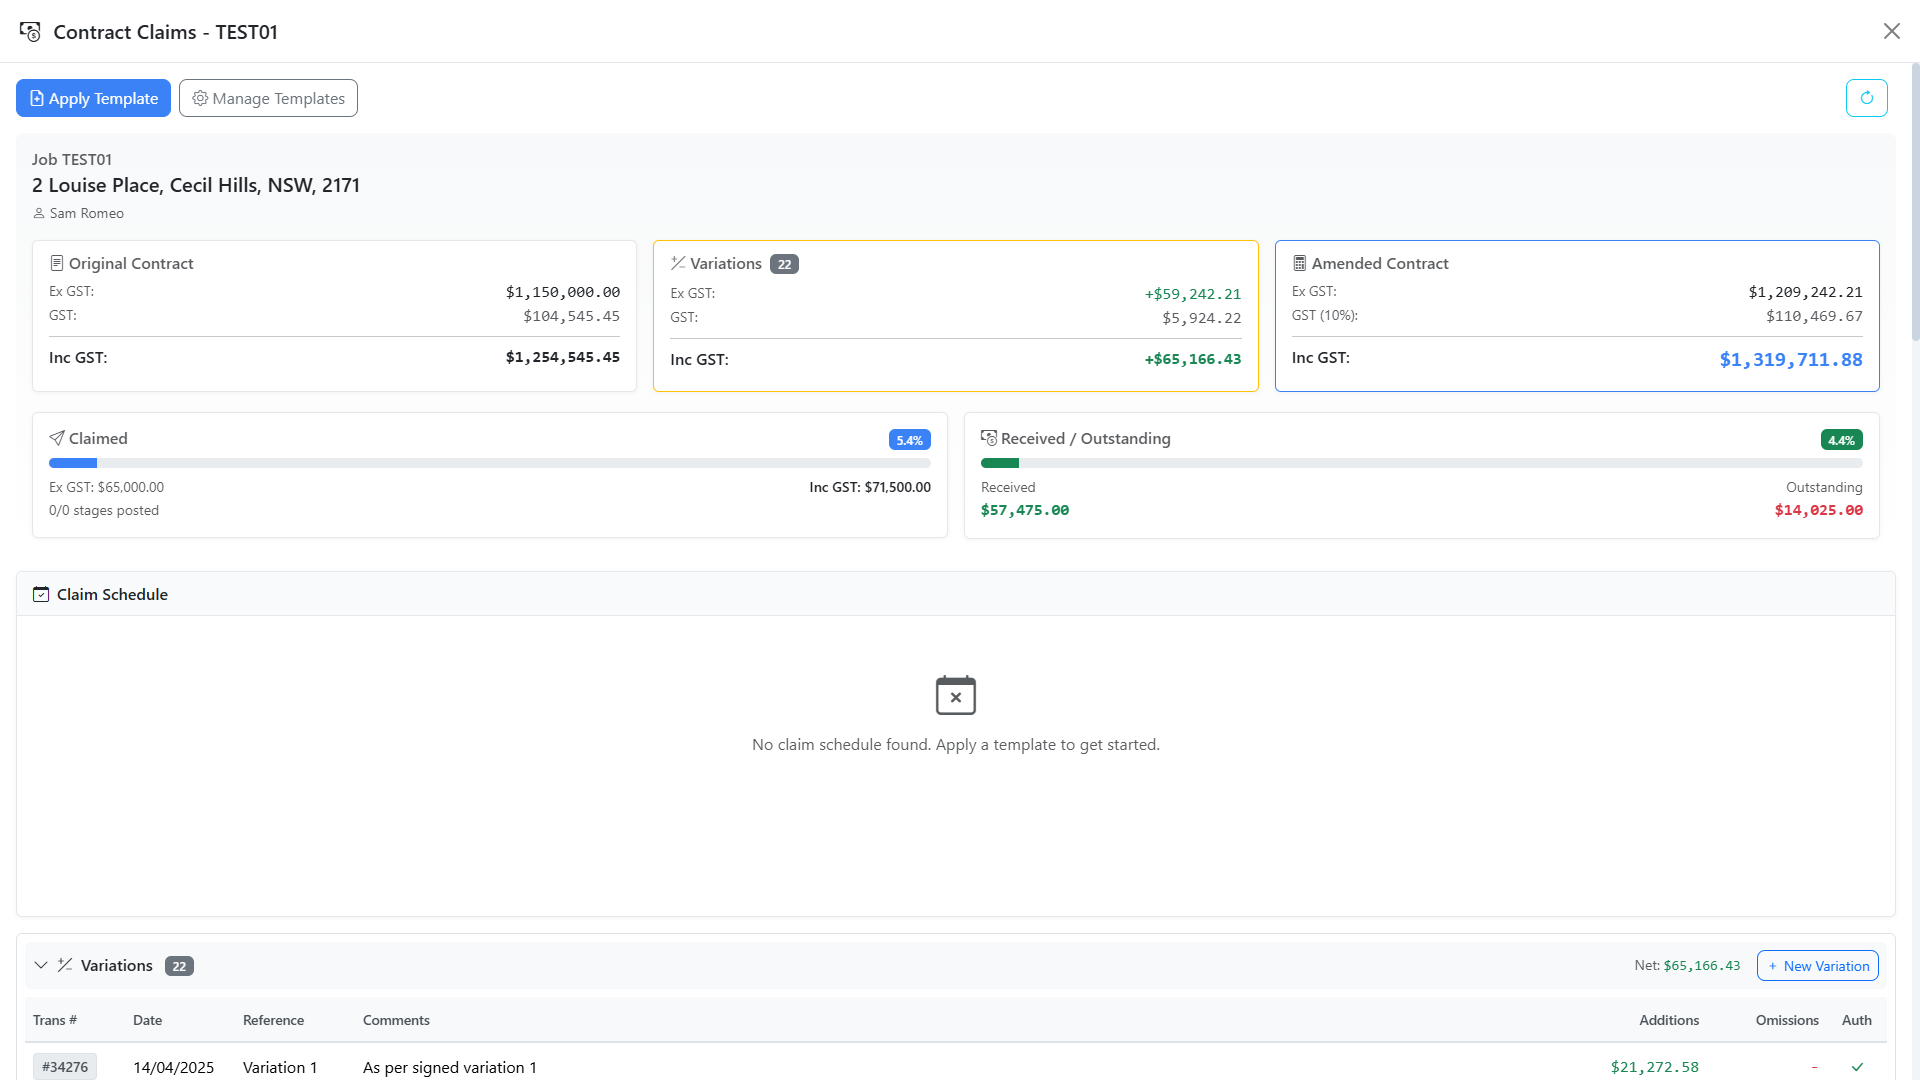This screenshot has height=1080, width=1920.
Task: Click the Claim Schedule calendar icon
Action: pyautogui.click(x=41, y=593)
